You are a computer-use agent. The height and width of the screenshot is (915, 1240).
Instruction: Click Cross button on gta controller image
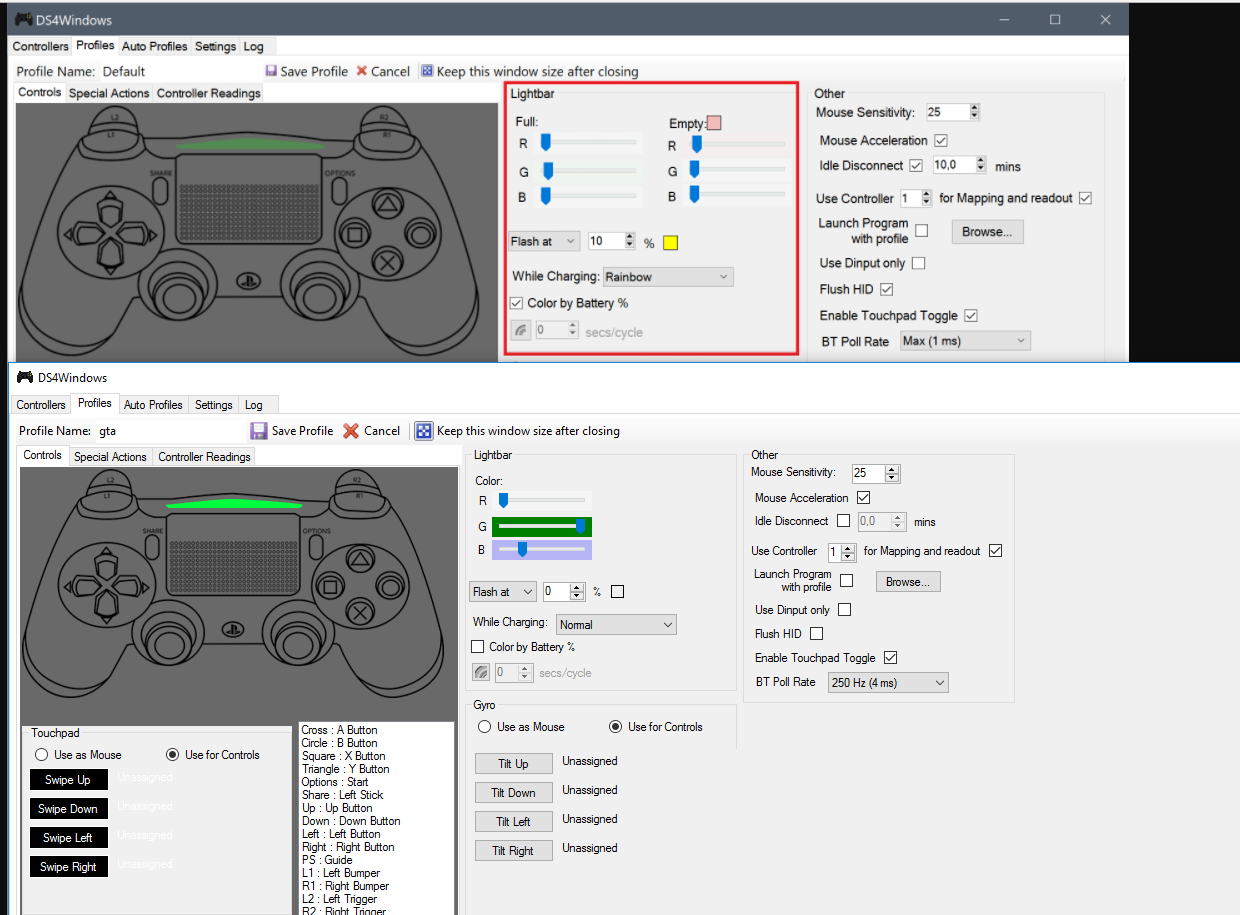click(x=359, y=613)
